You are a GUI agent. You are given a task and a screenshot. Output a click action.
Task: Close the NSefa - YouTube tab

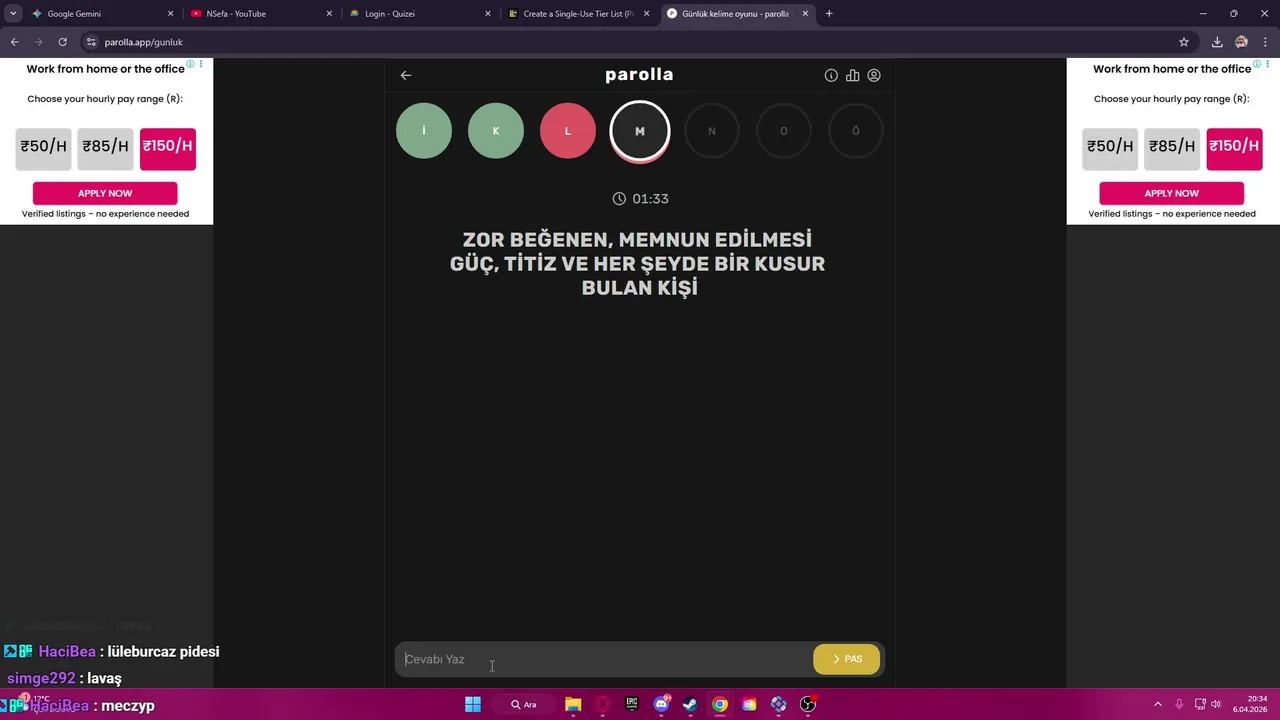(x=329, y=14)
